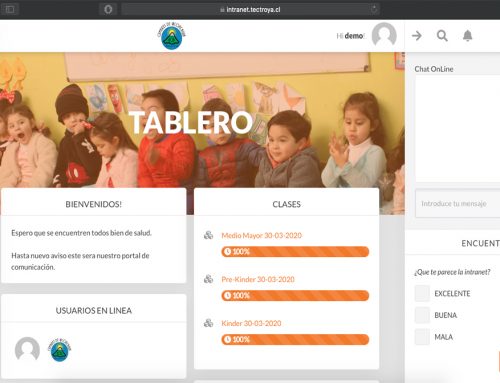
Task: Reload the page with the refresh icon
Action: click(374, 9)
